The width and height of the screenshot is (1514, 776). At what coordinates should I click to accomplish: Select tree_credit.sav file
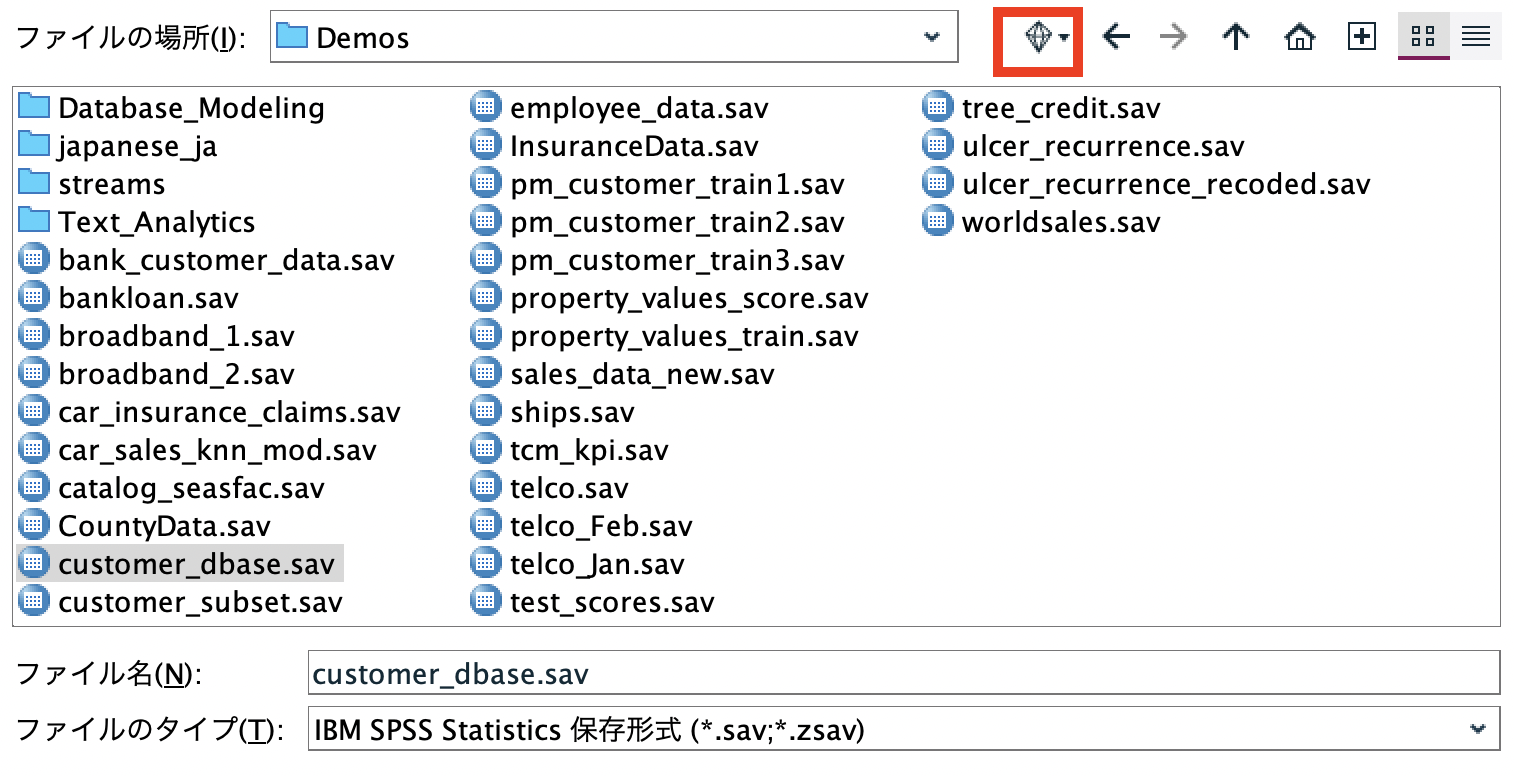pyautogui.click(x=1042, y=108)
